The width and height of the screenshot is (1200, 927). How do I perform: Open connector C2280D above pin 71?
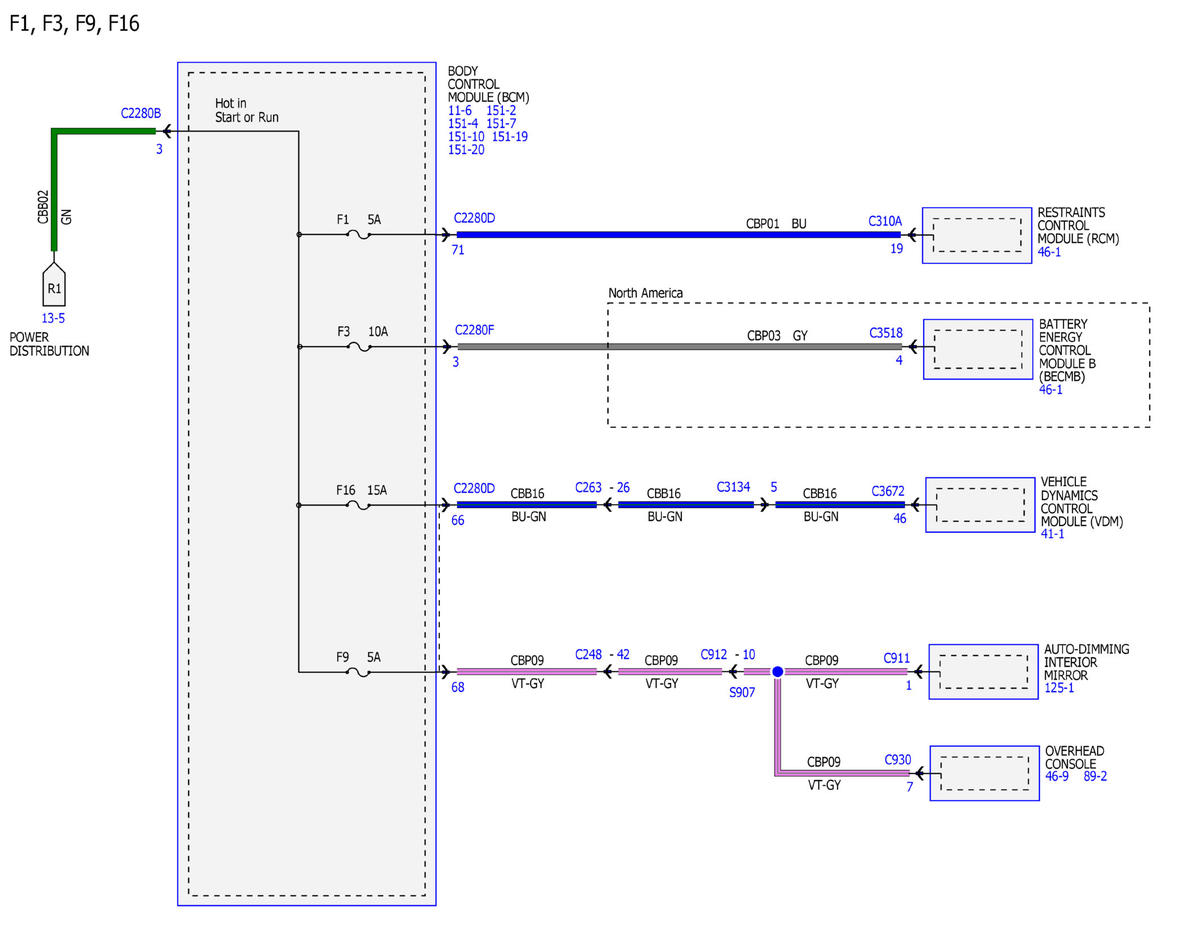(474, 218)
